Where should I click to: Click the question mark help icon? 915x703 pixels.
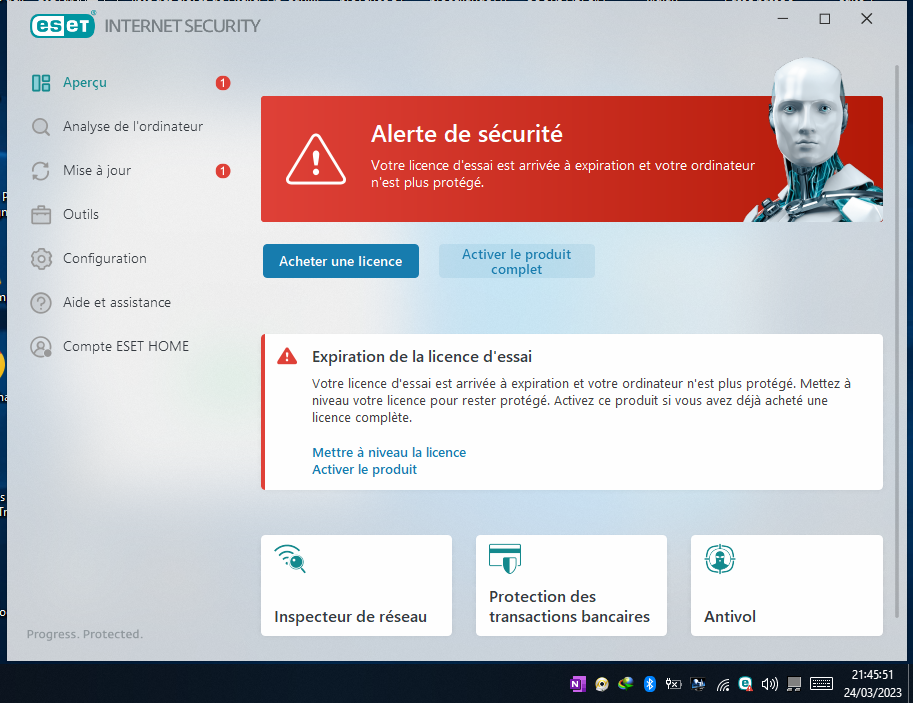41,303
